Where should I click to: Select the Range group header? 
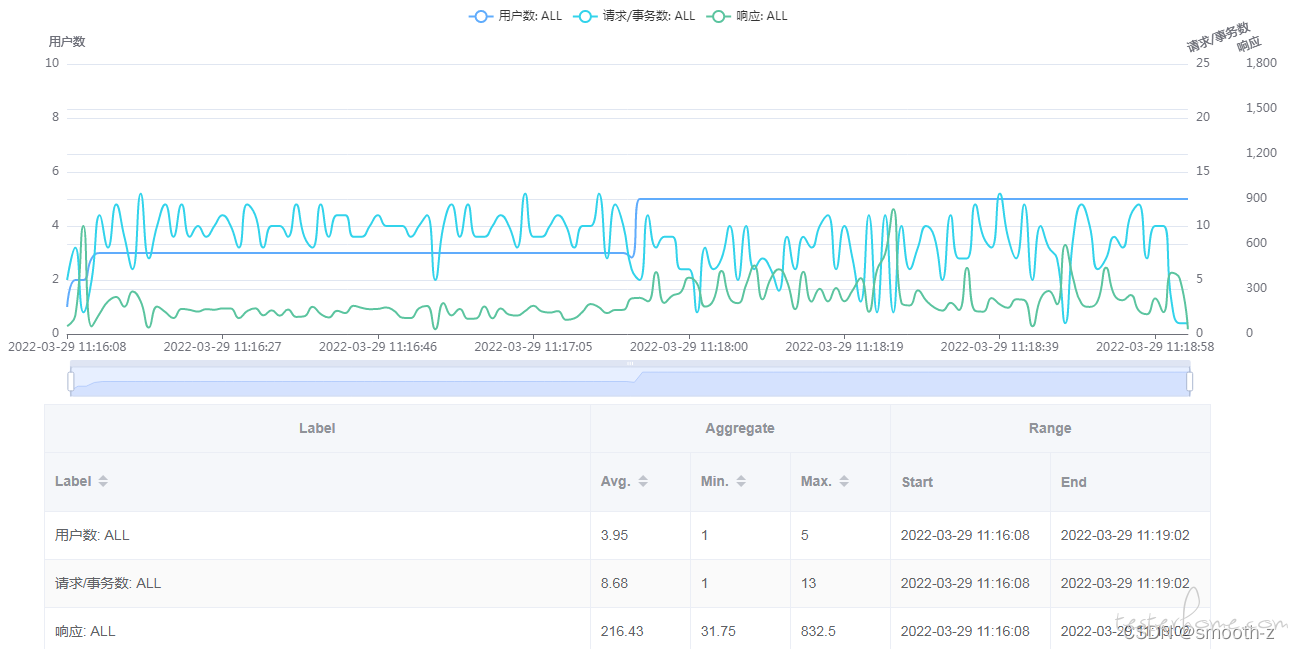pyautogui.click(x=1050, y=428)
